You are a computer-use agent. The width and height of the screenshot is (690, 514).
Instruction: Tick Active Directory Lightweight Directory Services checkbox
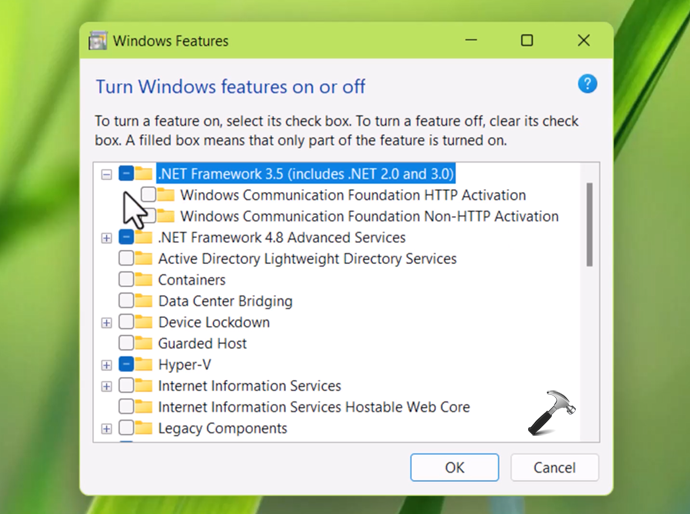[126, 259]
